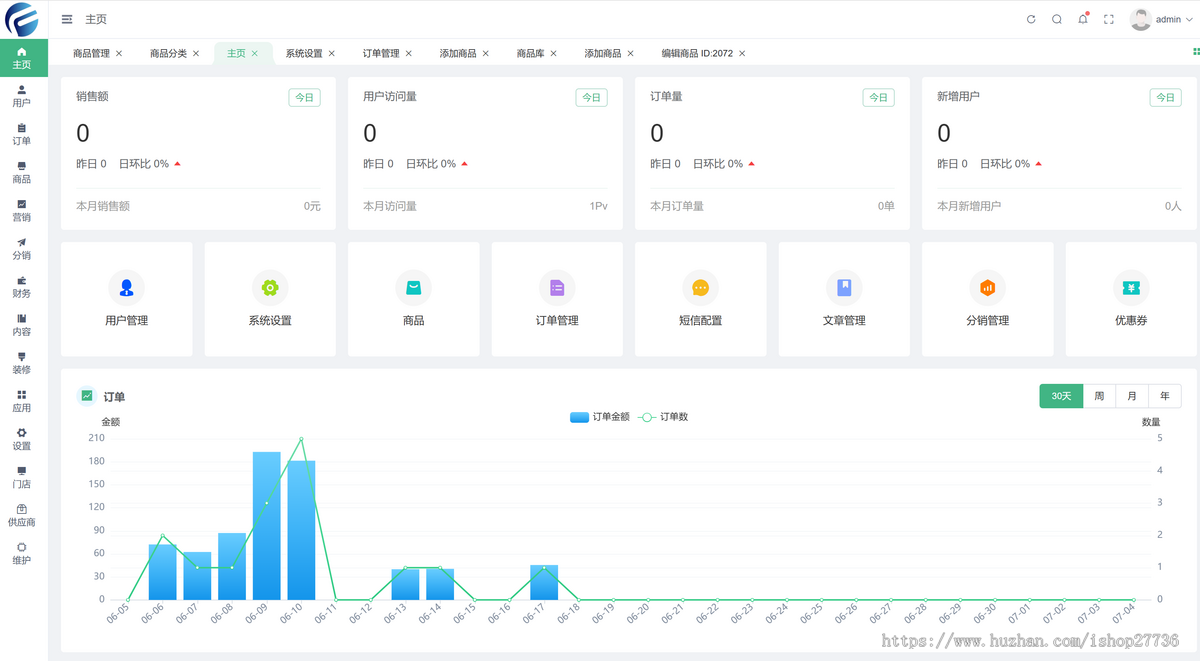Open the 财务 sidebar menu
This screenshot has width=1200, height=661.
pos(22,286)
